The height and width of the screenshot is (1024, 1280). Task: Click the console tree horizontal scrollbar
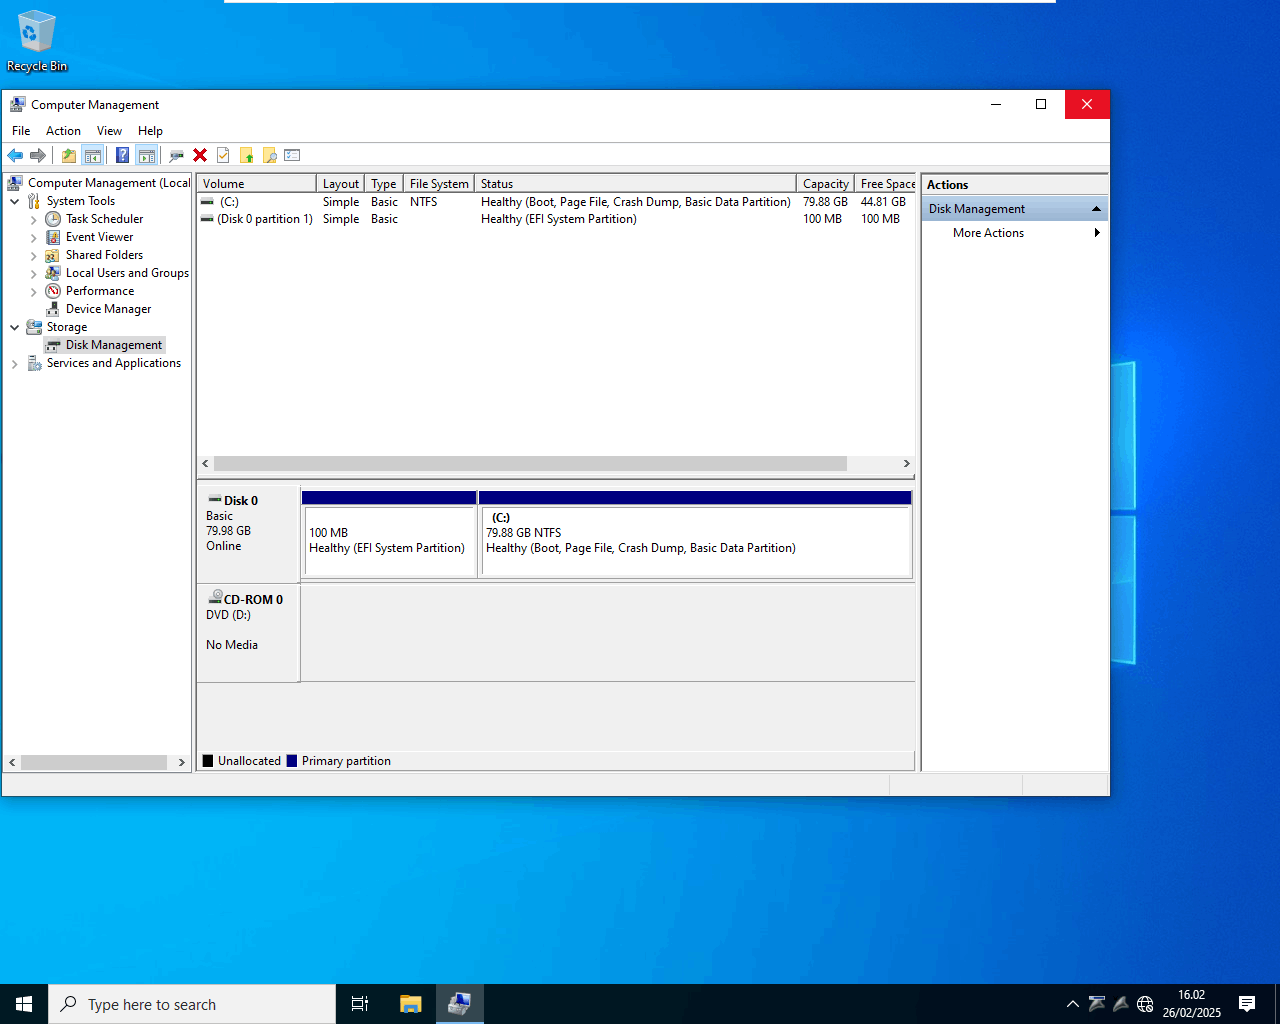pyautogui.click(x=94, y=762)
